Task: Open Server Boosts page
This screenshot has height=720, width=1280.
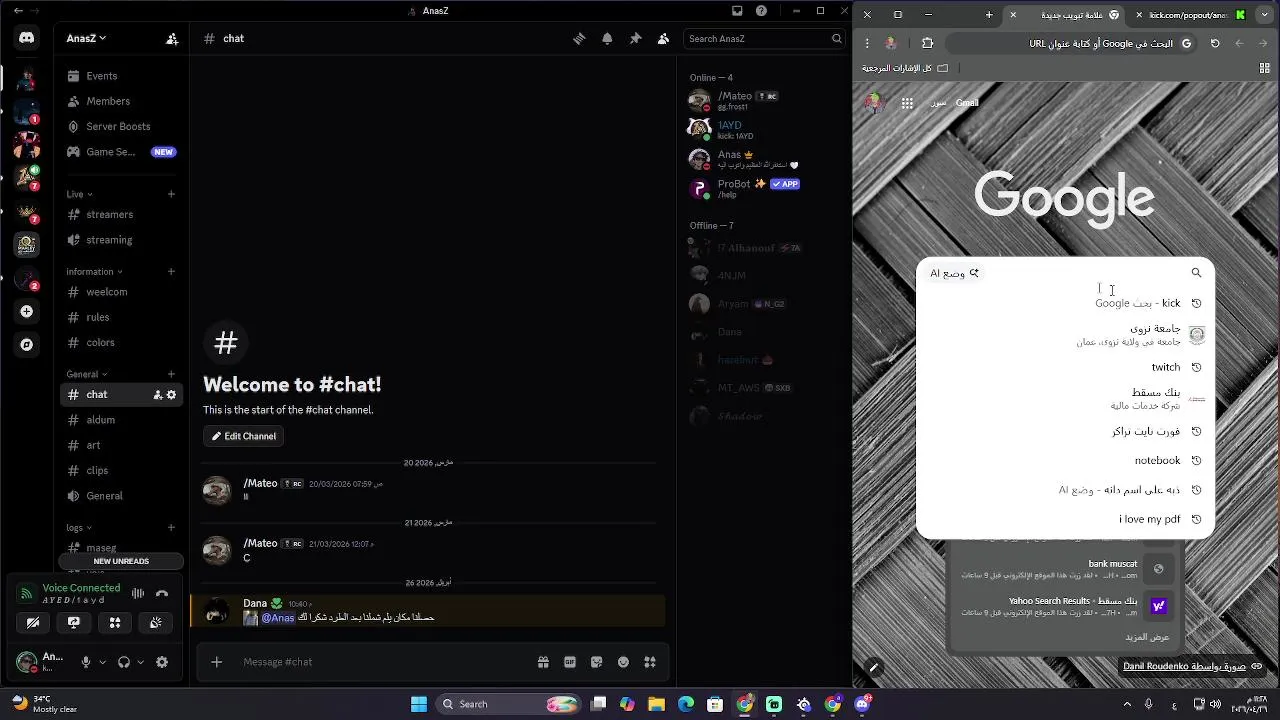Action: coord(122,126)
